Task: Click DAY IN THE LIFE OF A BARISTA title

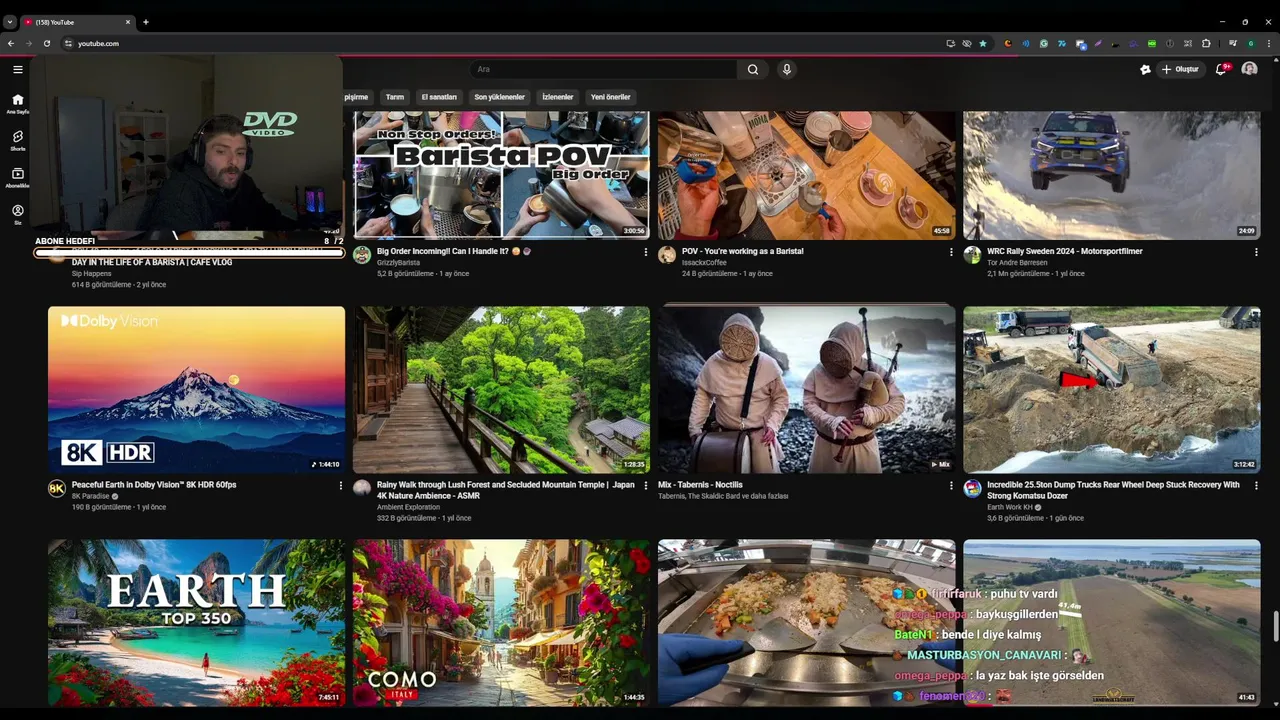Action: [x=152, y=262]
